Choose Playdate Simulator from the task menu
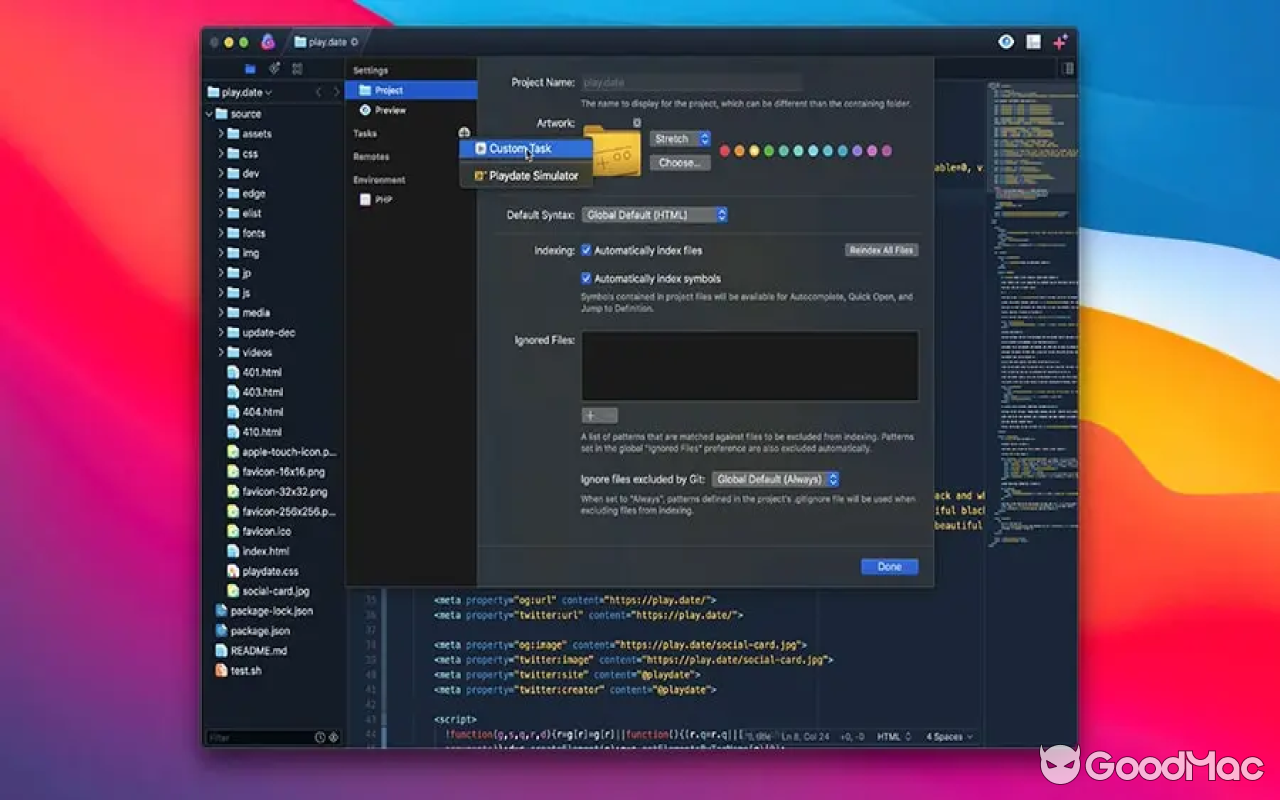This screenshot has width=1280, height=800. pyautogui.click(x=531, y=175)
